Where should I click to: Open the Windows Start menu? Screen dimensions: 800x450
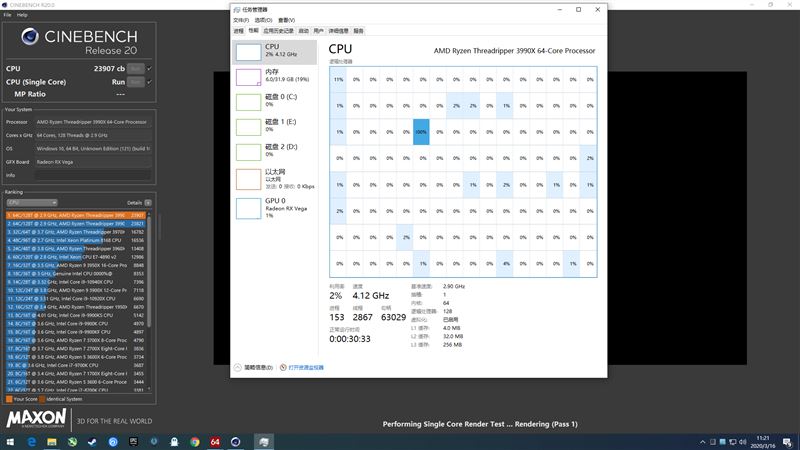point(10,442)
